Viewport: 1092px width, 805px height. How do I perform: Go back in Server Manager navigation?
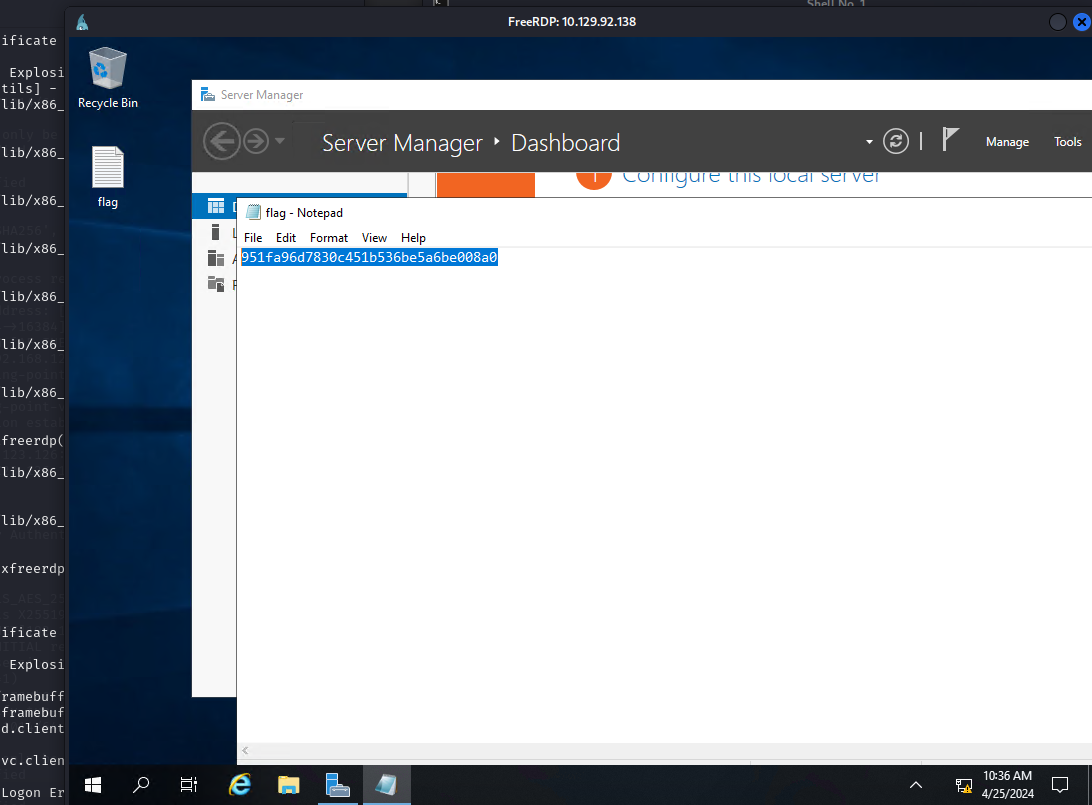(x=221, y=141)
